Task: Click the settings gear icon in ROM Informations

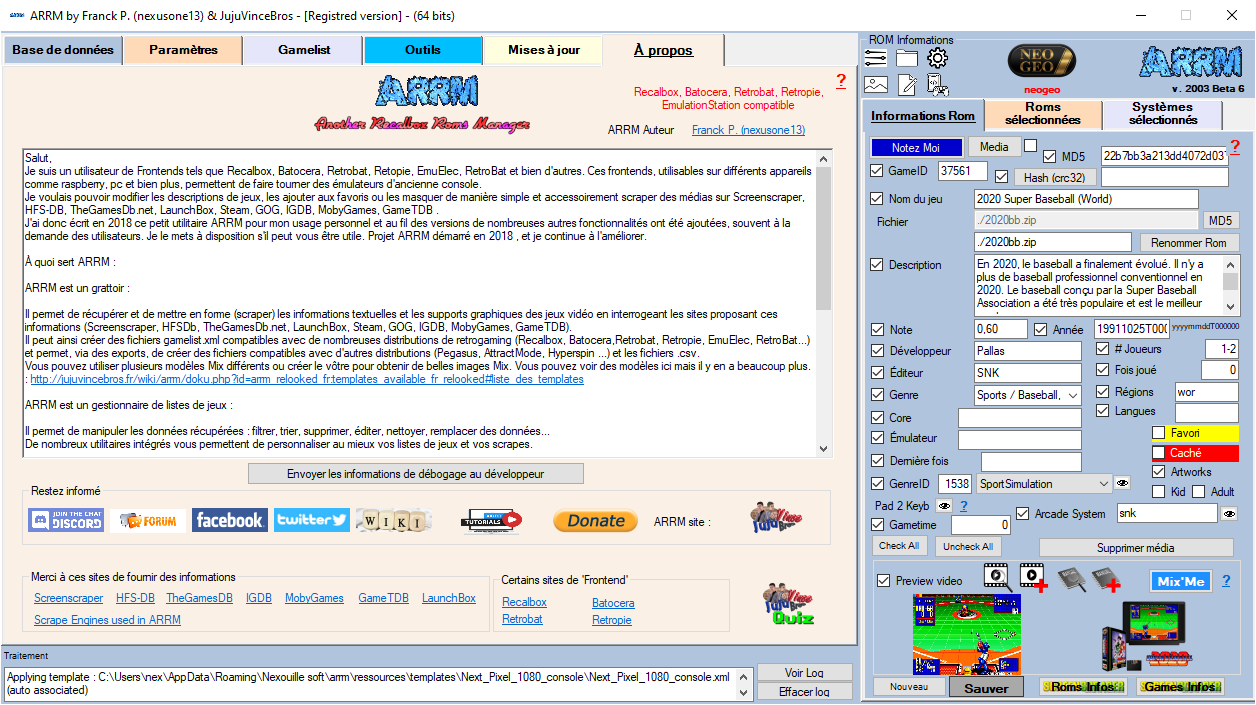Action: coord(937,58)
